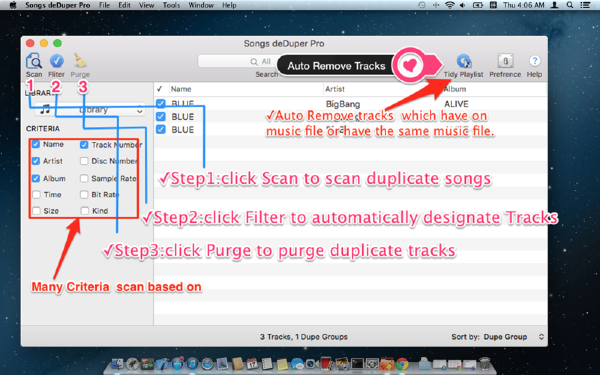Click the Scan toolbar icon
Viewport: 600px width, 375px height.
click(34, 61)
